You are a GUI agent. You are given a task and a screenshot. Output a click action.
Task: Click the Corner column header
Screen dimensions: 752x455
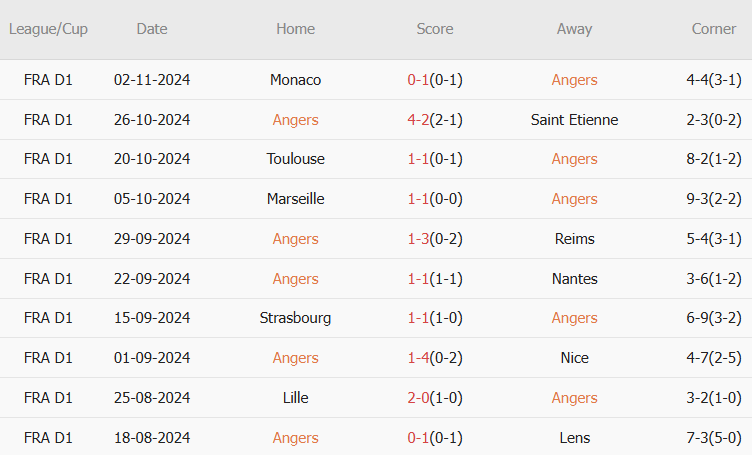(713, 29)
